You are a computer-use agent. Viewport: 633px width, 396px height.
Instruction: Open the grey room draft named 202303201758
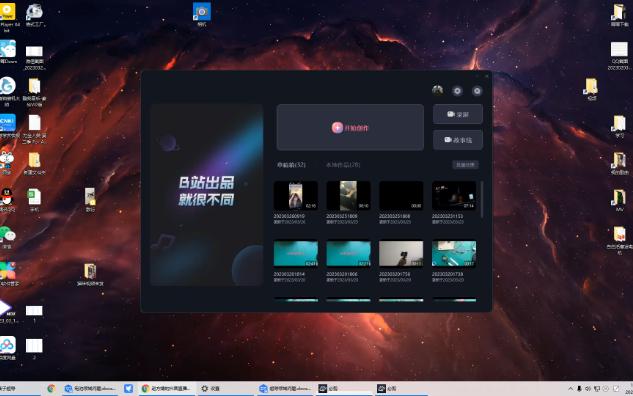tap(401, 254)
